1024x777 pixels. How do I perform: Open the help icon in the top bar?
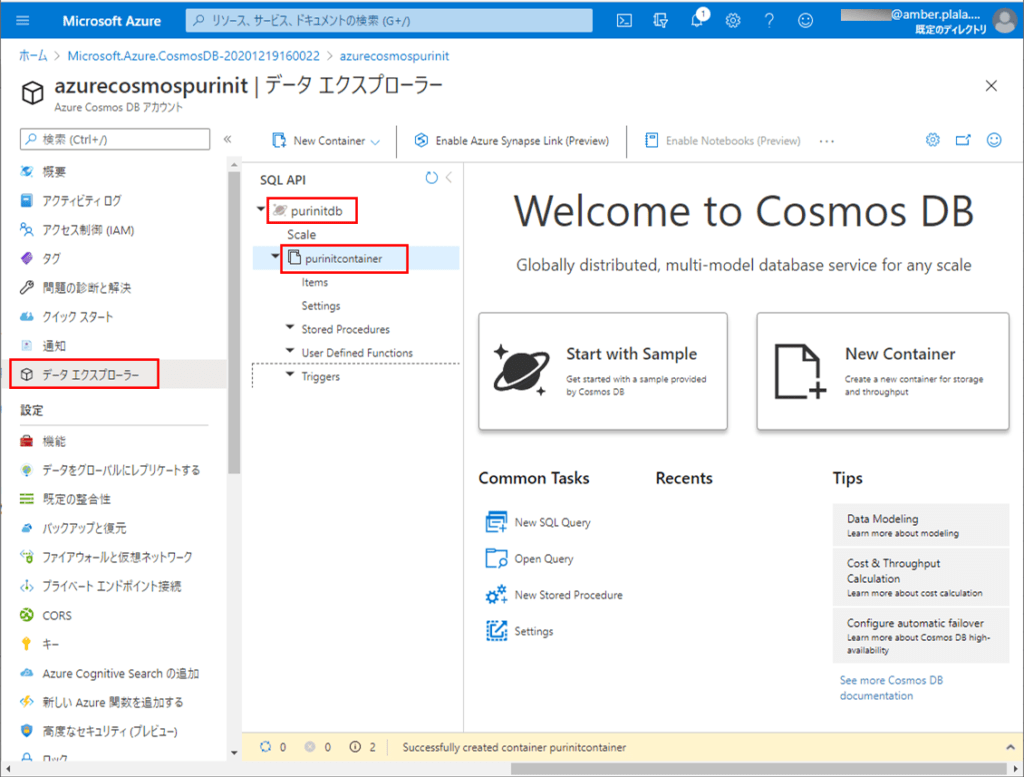tap(768, 19)
